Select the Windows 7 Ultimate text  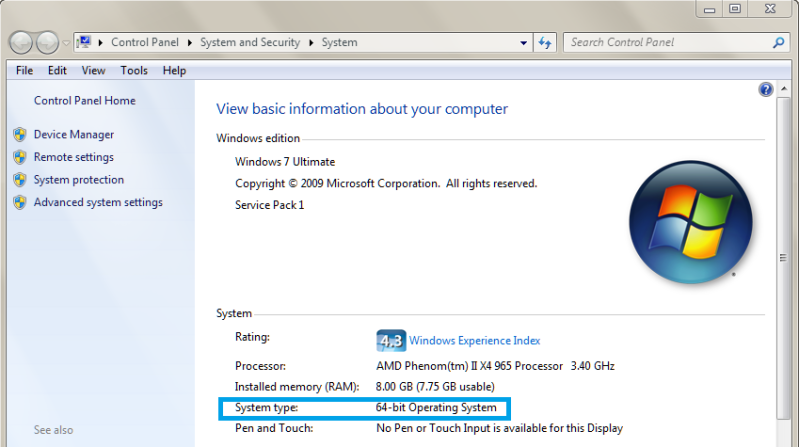coord(285,162)
